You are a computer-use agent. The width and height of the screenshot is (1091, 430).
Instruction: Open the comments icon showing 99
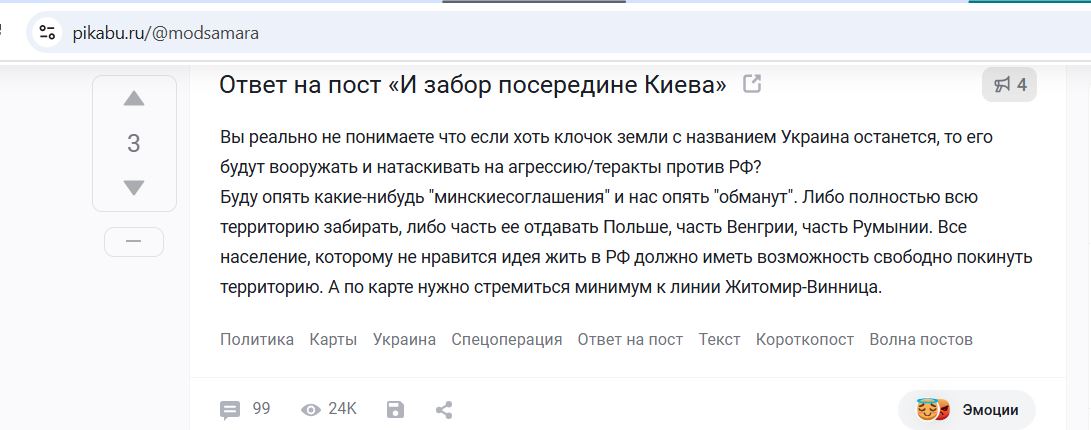230,410
